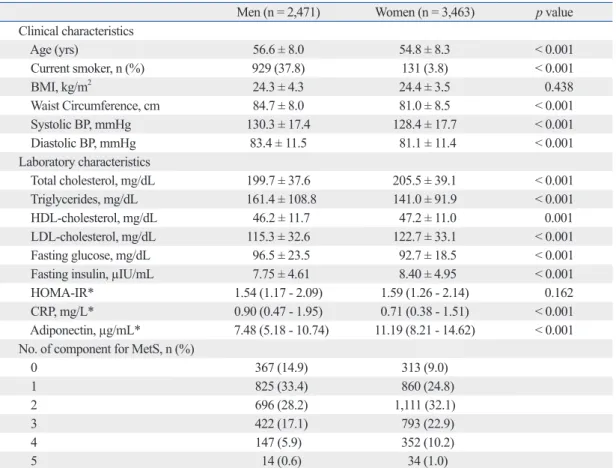This screenshot has height=468, width=616.
Task: Click the value '128.4 ± 17.7'
Action: tap(425, 125)
